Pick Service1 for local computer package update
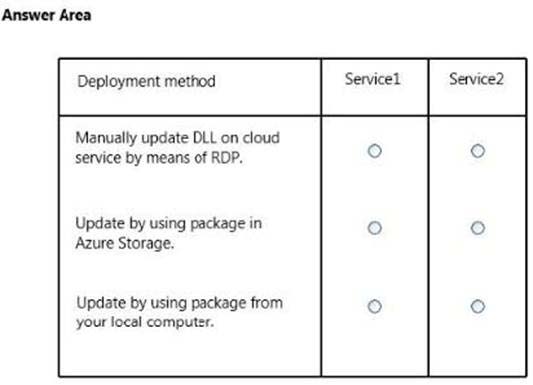This screenshot has height=385, width=533. pos(375,306)
